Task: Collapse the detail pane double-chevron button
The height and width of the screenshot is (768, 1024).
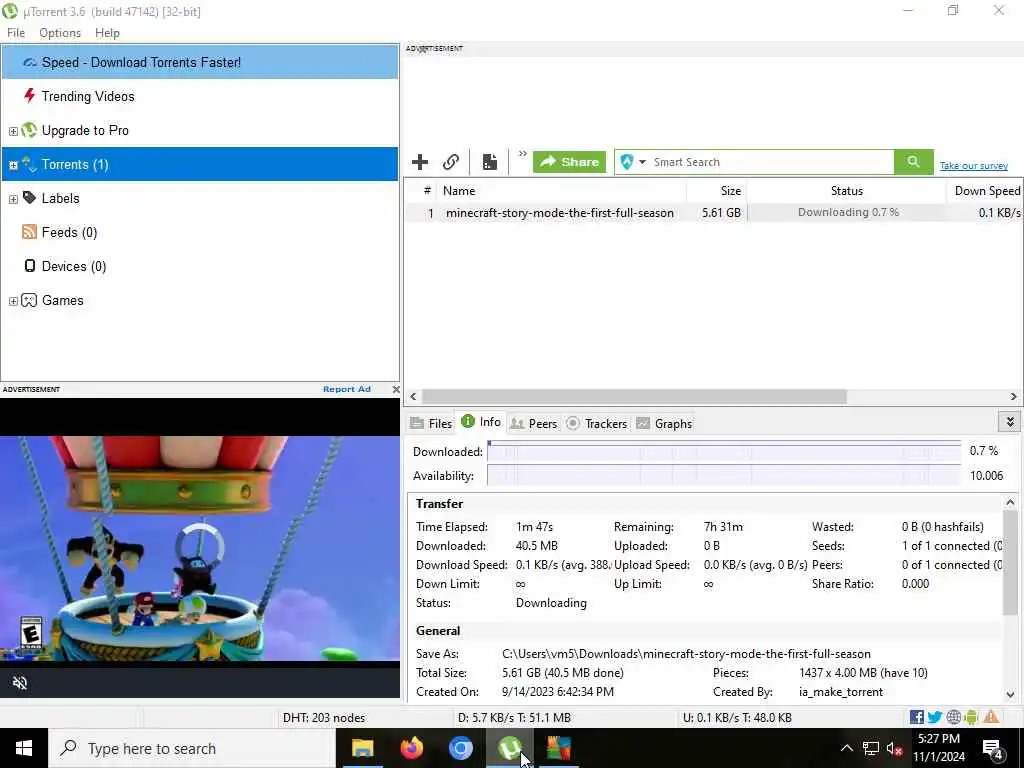Action: [x=1010, y=422]
